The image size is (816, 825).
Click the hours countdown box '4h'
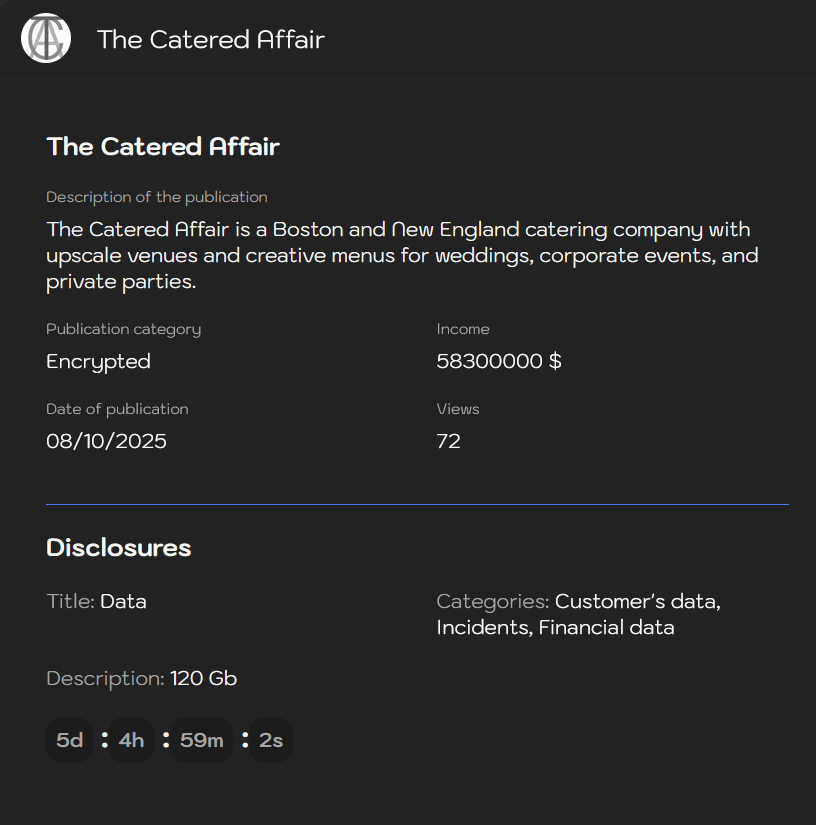pos(131,740)
